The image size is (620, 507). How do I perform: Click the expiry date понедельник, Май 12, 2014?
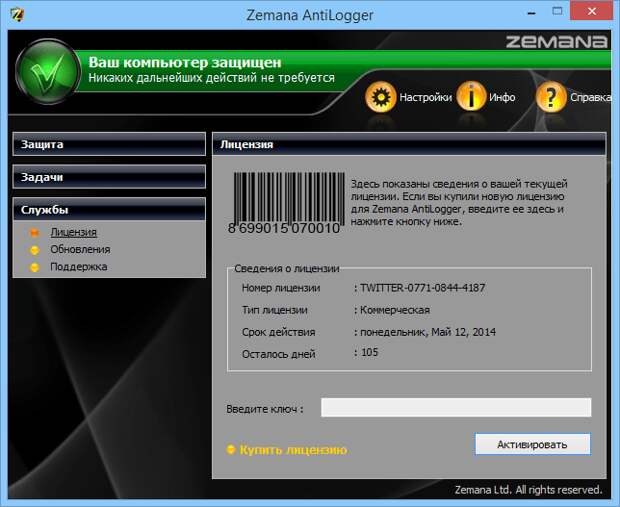(x=428, y=332)
